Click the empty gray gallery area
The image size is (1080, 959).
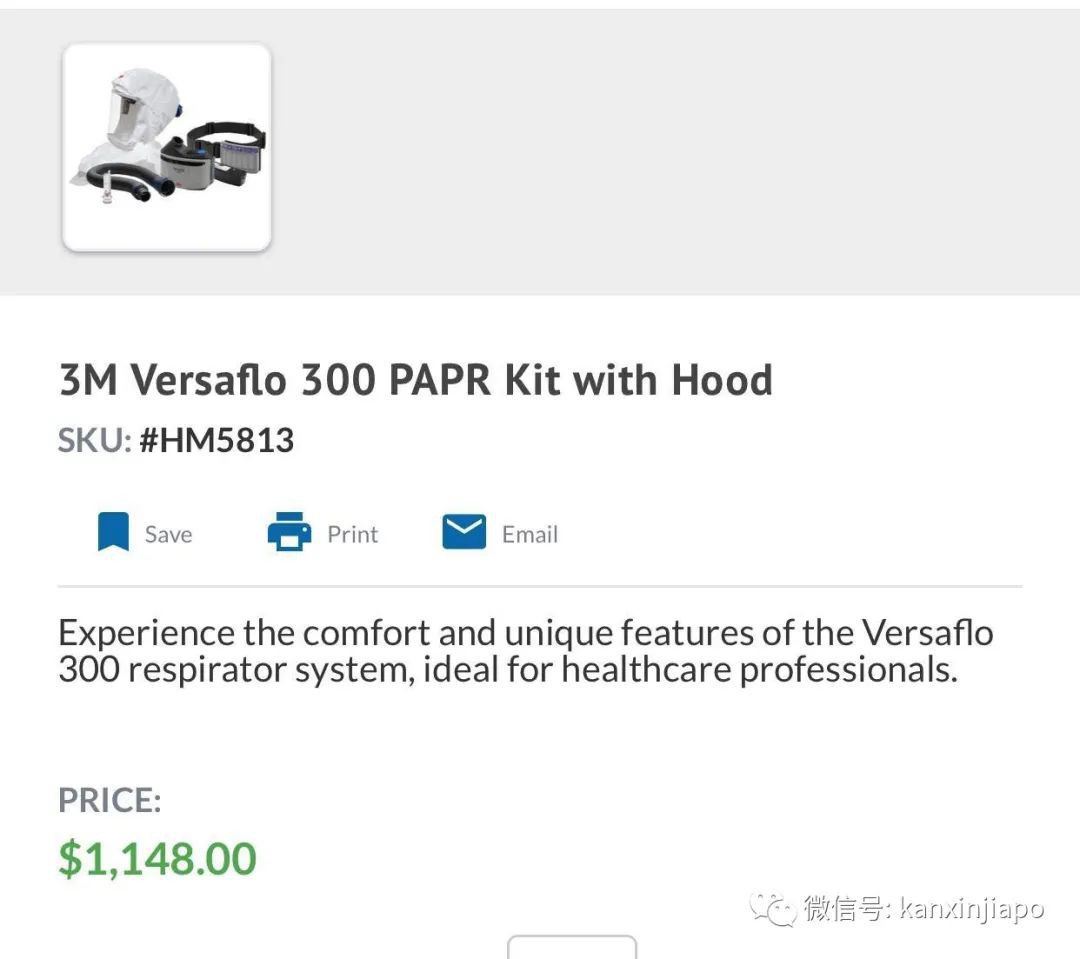[670, 150]
